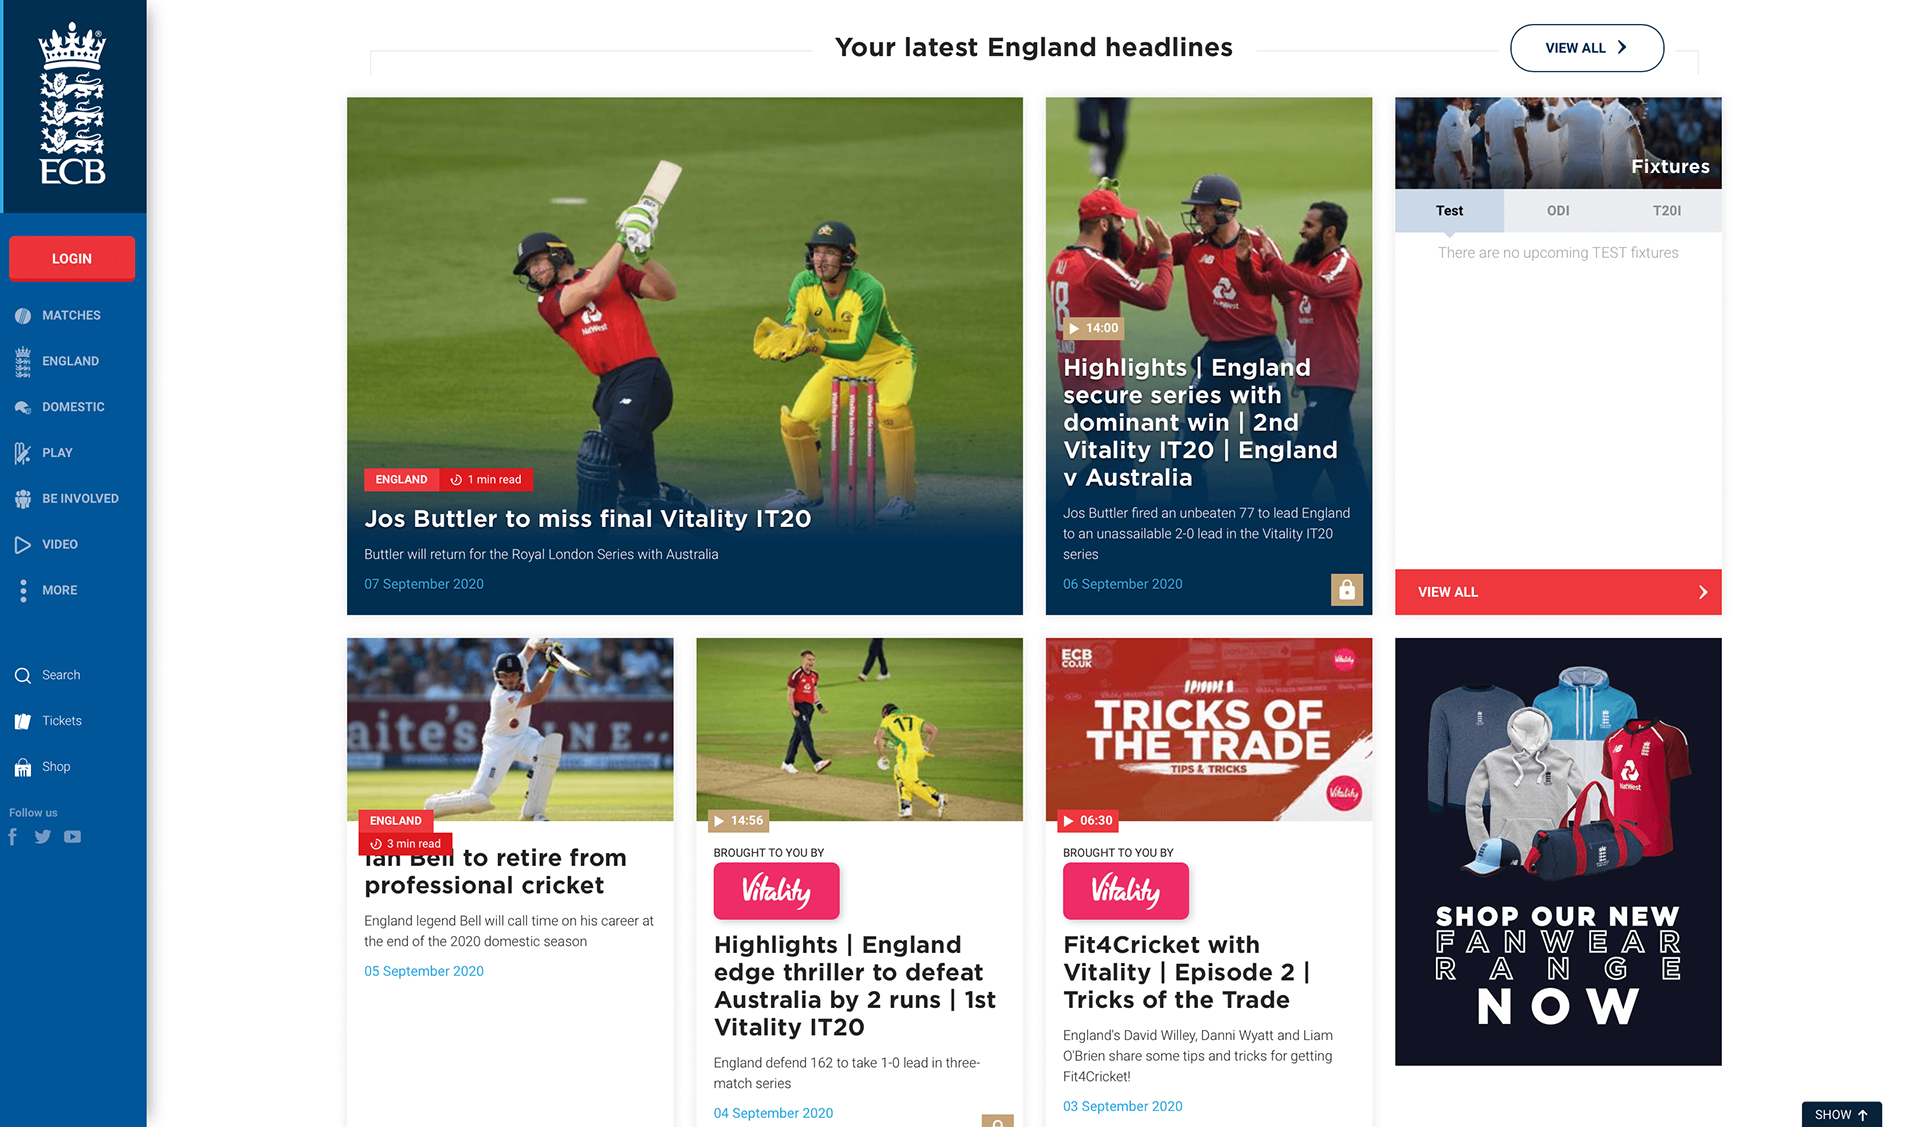Click the Search magnifier icon
Image resolution: width=1920 pixels, height=1127 pixels.
coord(23,676)
